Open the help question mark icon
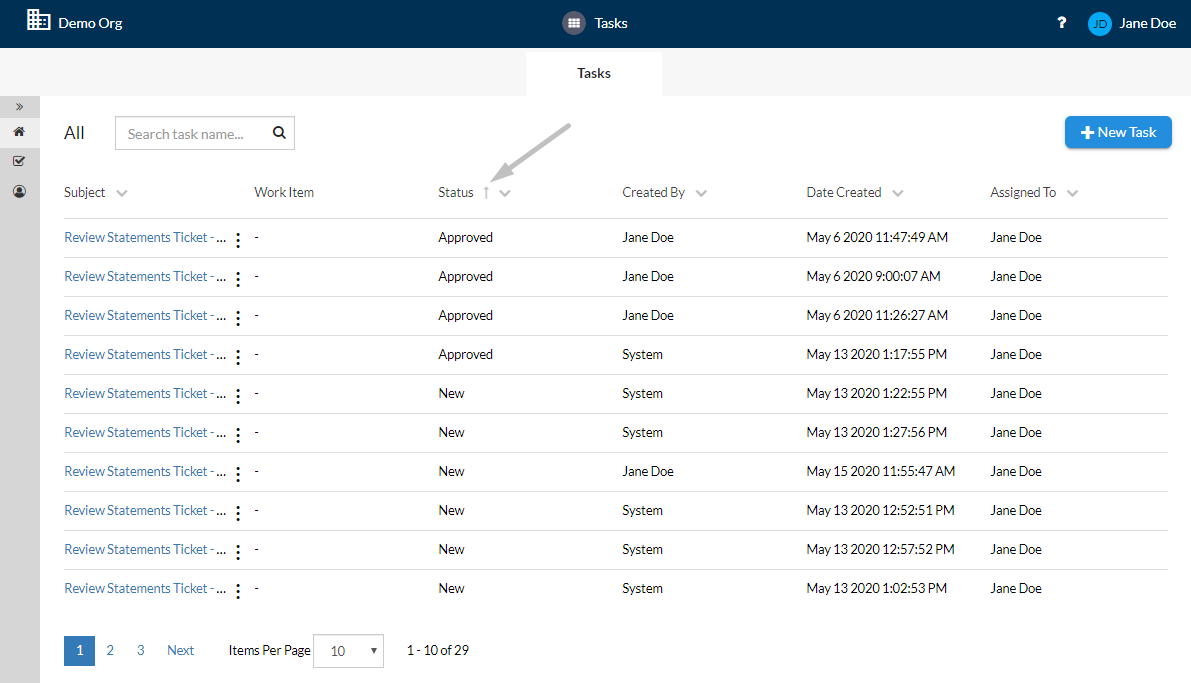Screen dimensions: 1191x683 (1061, 23)
